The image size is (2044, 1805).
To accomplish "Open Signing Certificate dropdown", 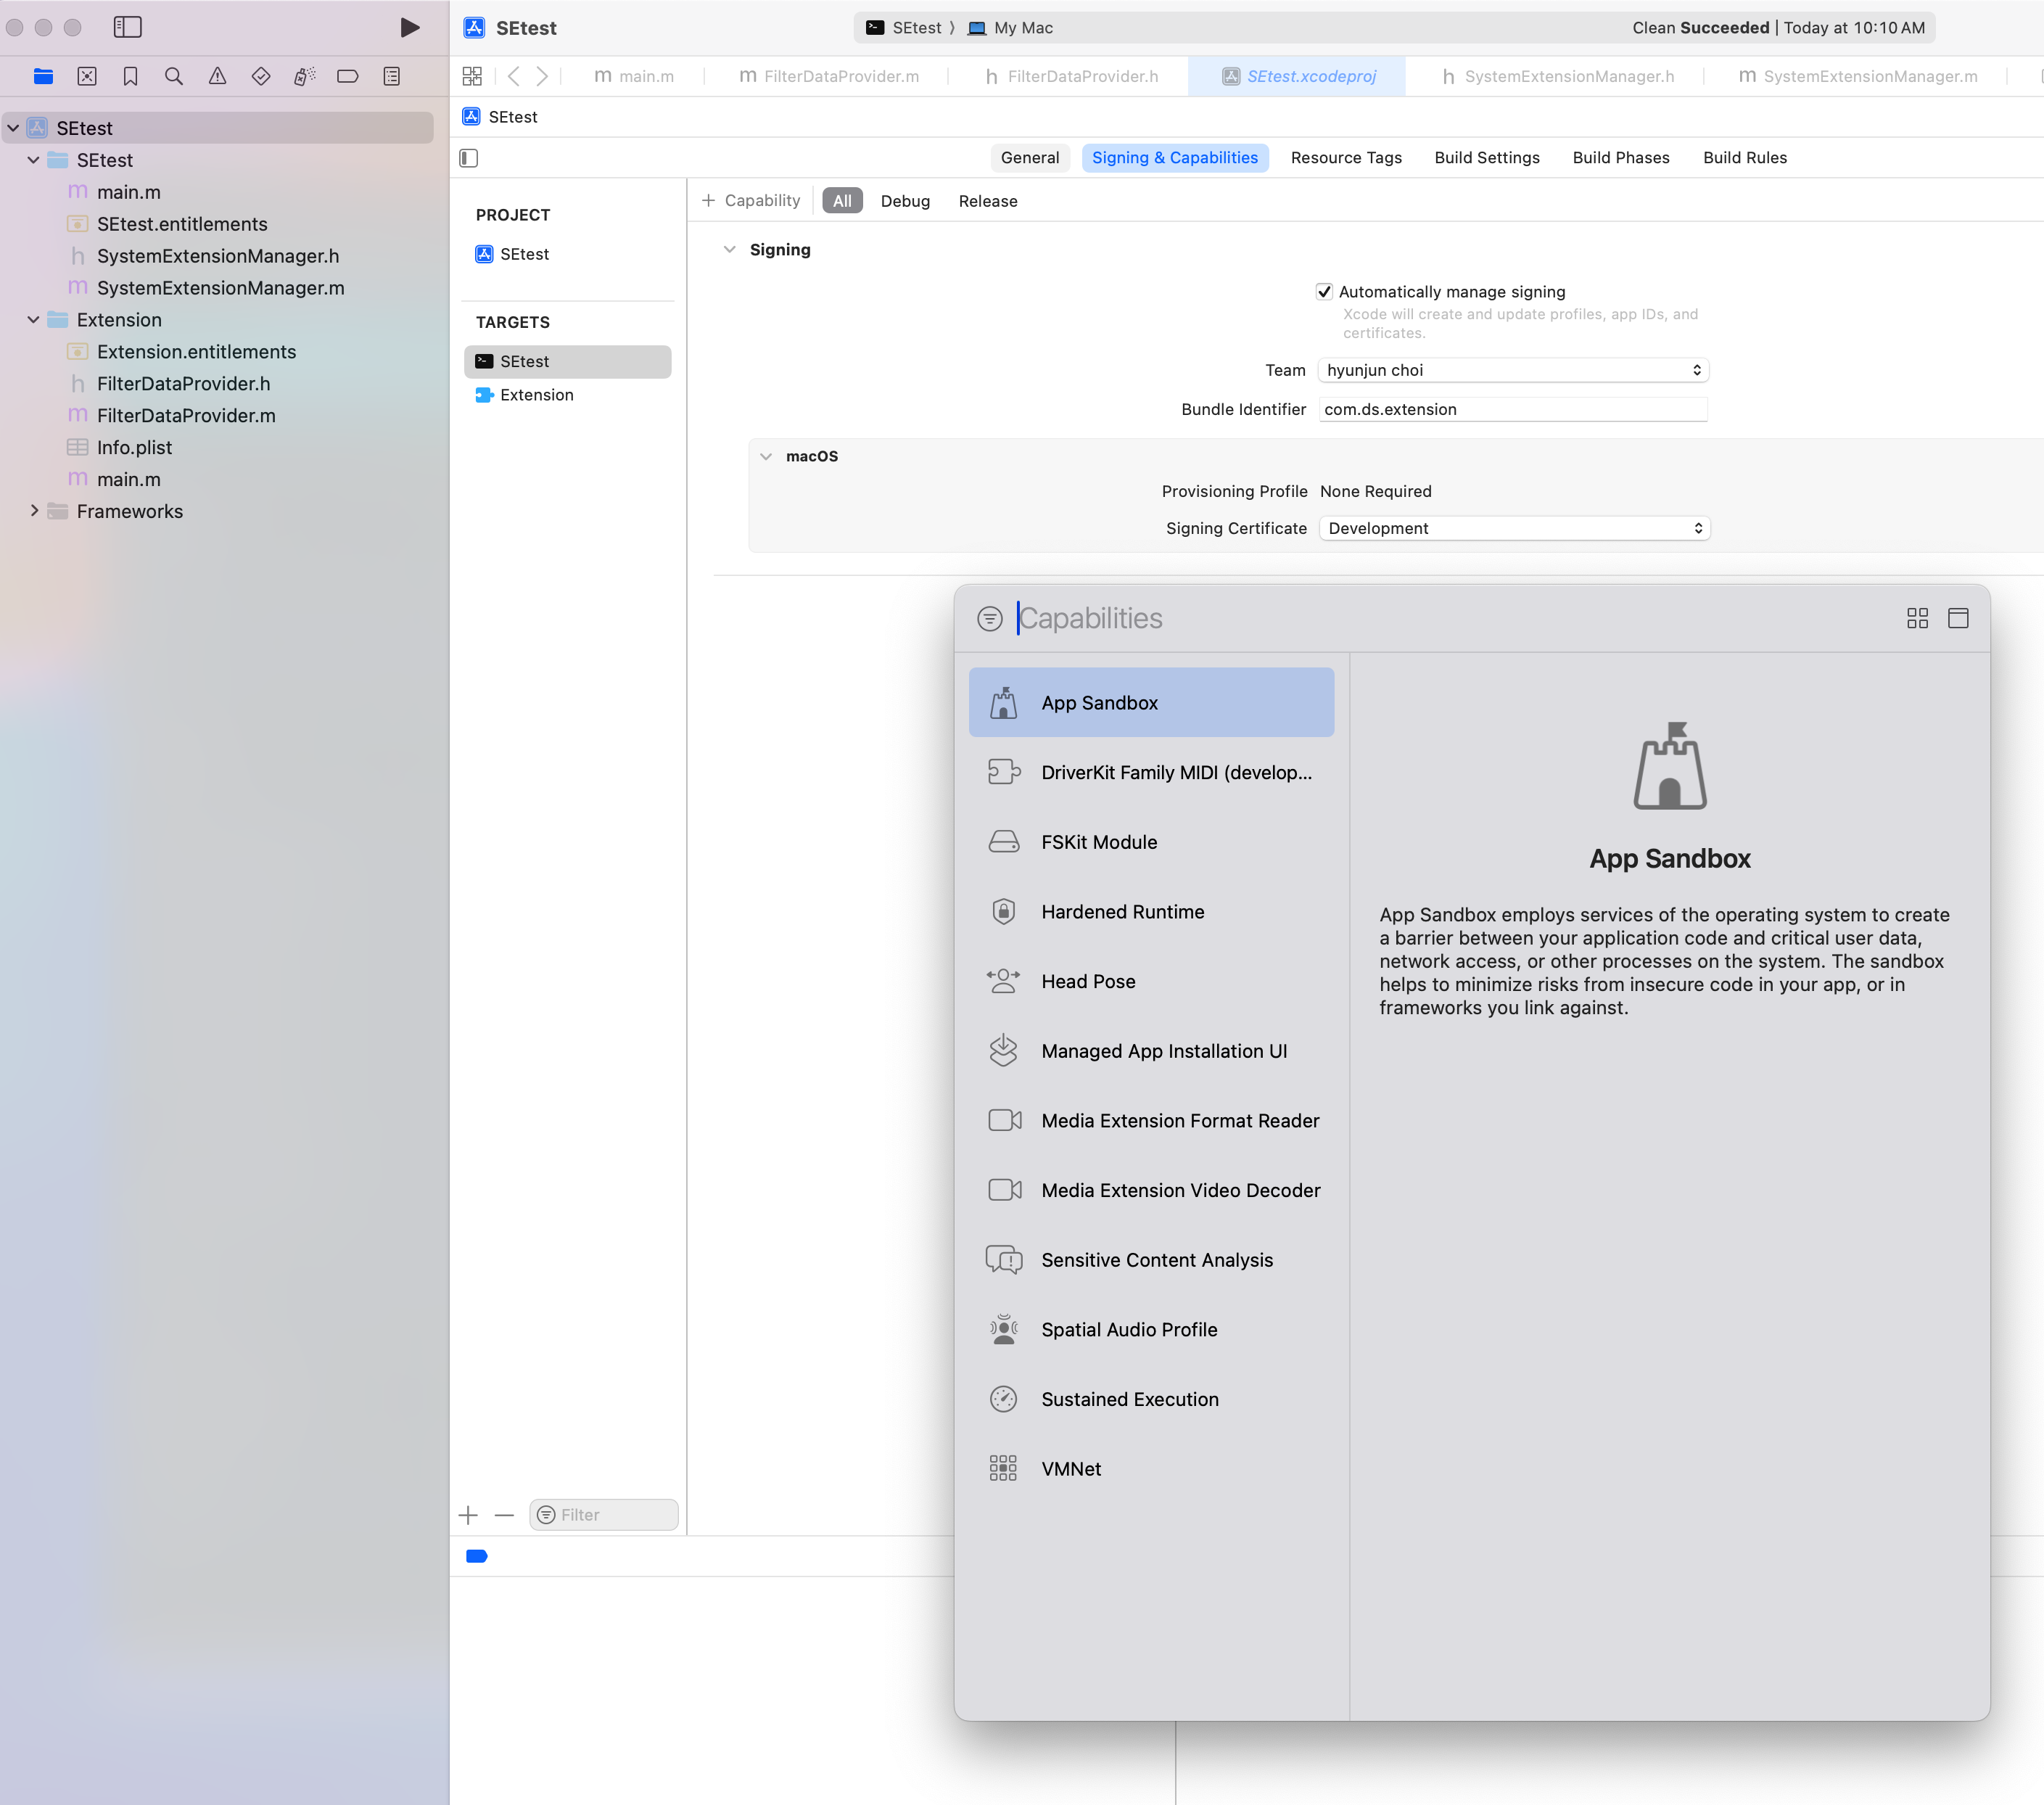I will click(x=1514, y=528).
